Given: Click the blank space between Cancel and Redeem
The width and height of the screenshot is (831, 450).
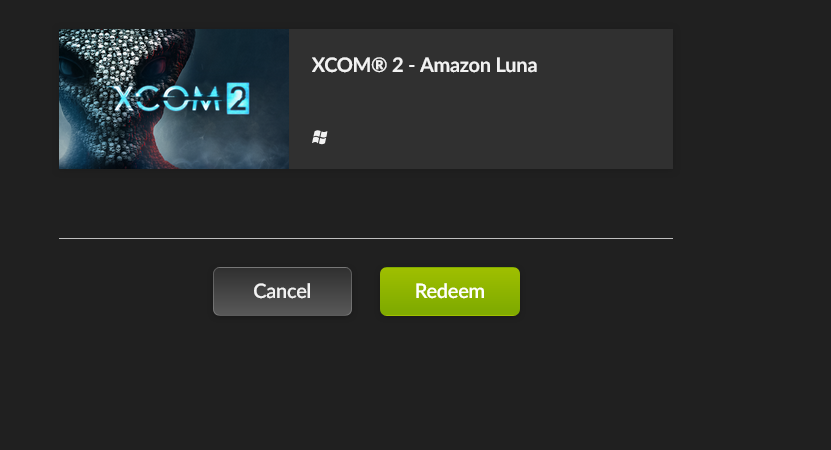Looking at the screenshot, I should [x=366, y=291].
